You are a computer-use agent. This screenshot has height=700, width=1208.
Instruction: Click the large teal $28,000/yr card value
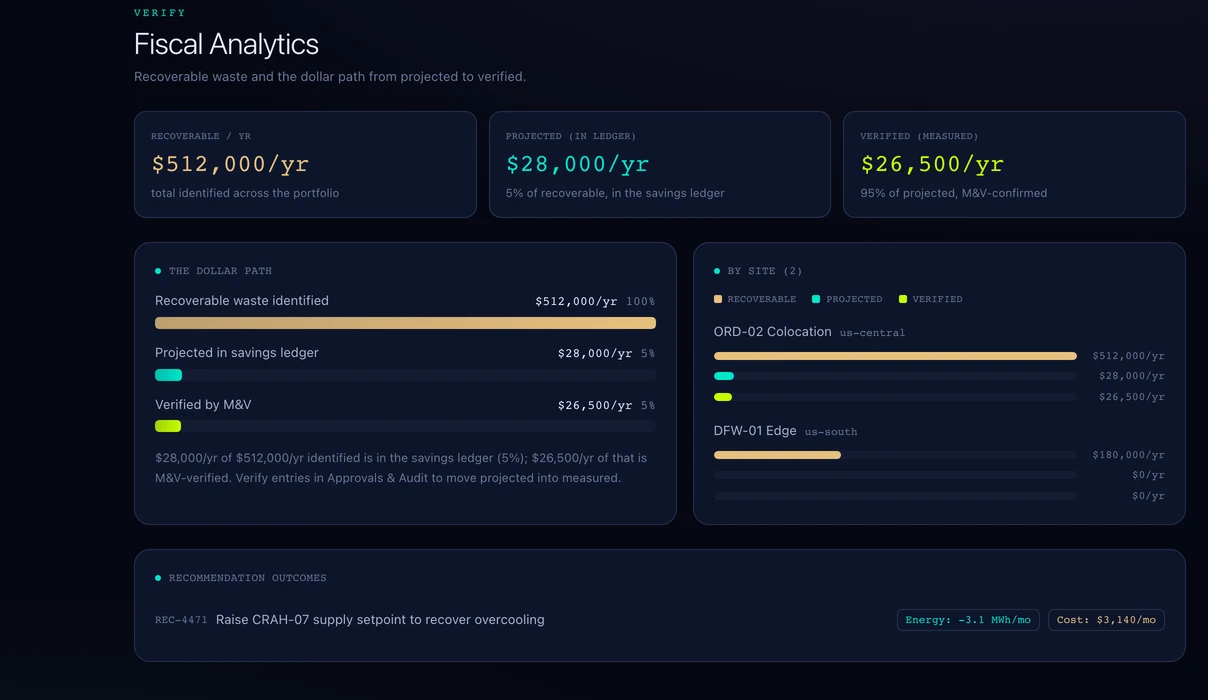pos(578,164)
